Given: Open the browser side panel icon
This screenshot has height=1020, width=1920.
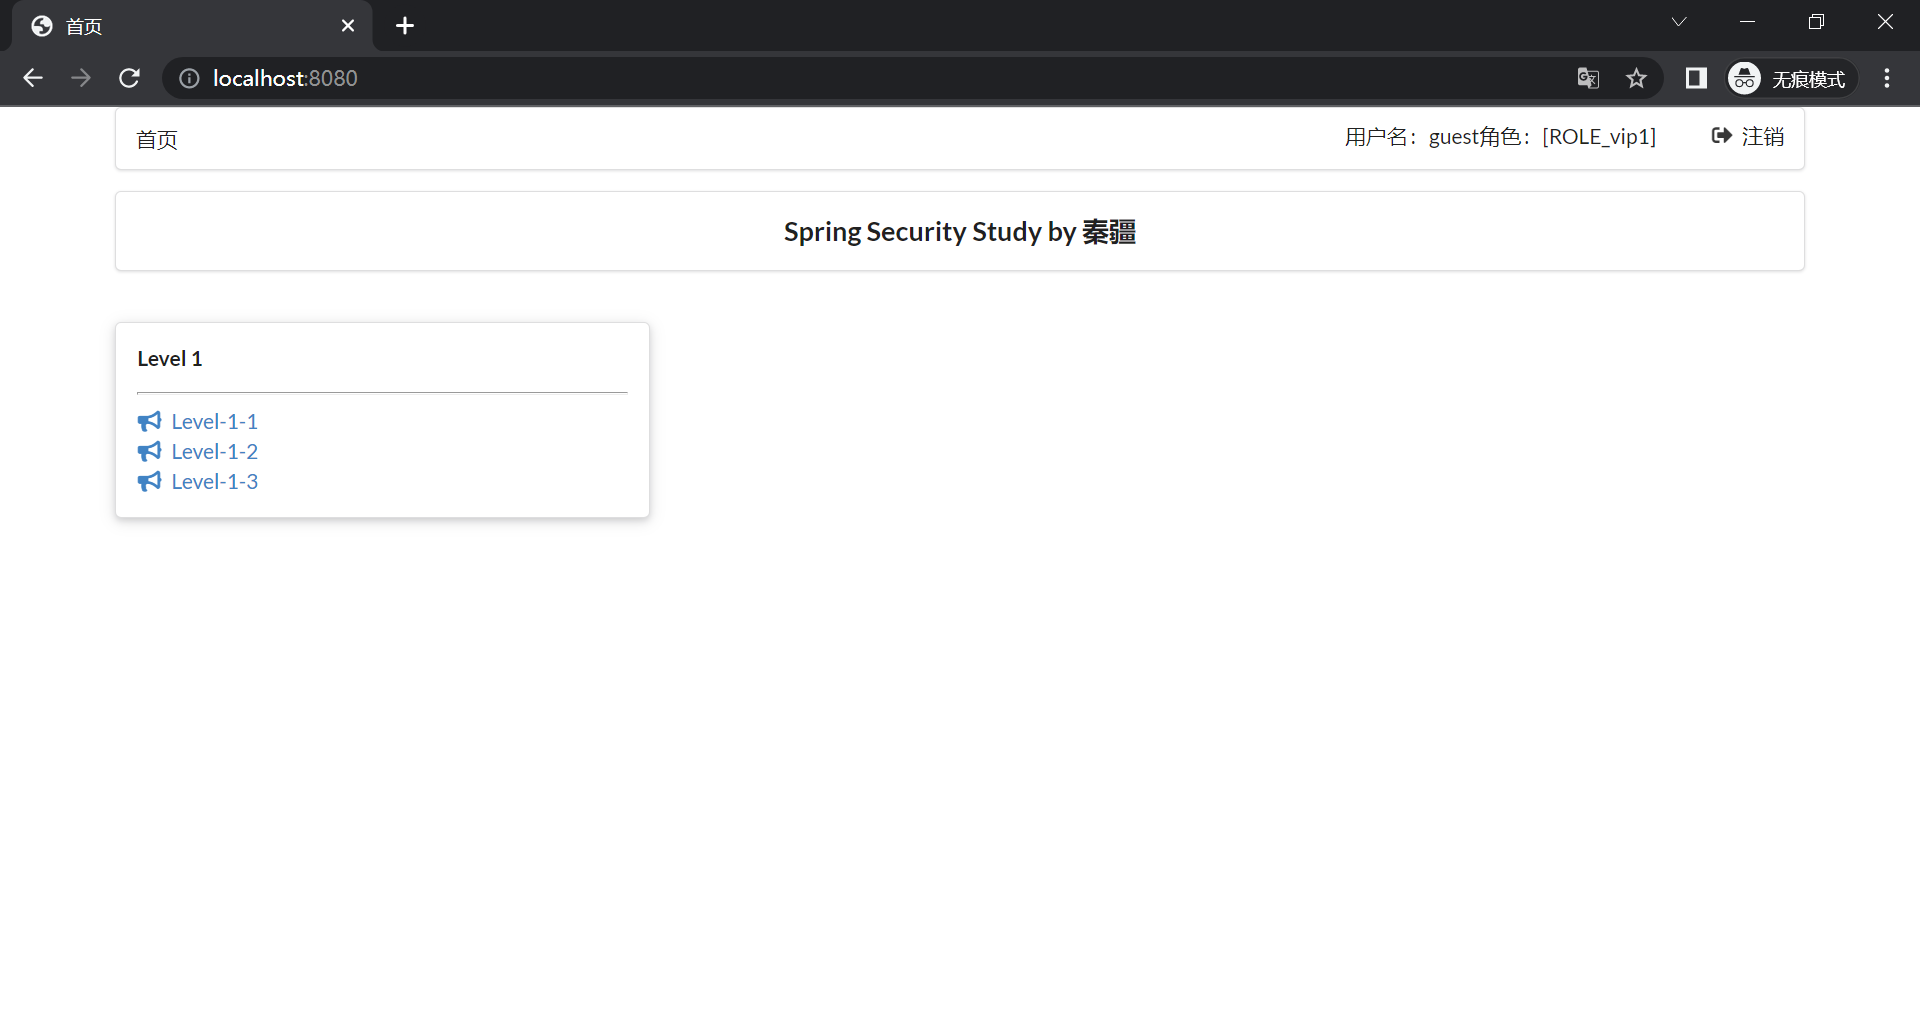Looking at the screenshot, I should pos(1696,78).
